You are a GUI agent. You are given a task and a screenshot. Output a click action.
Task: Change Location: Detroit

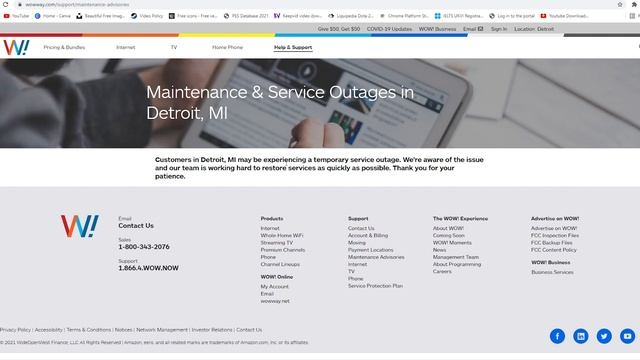534,29
